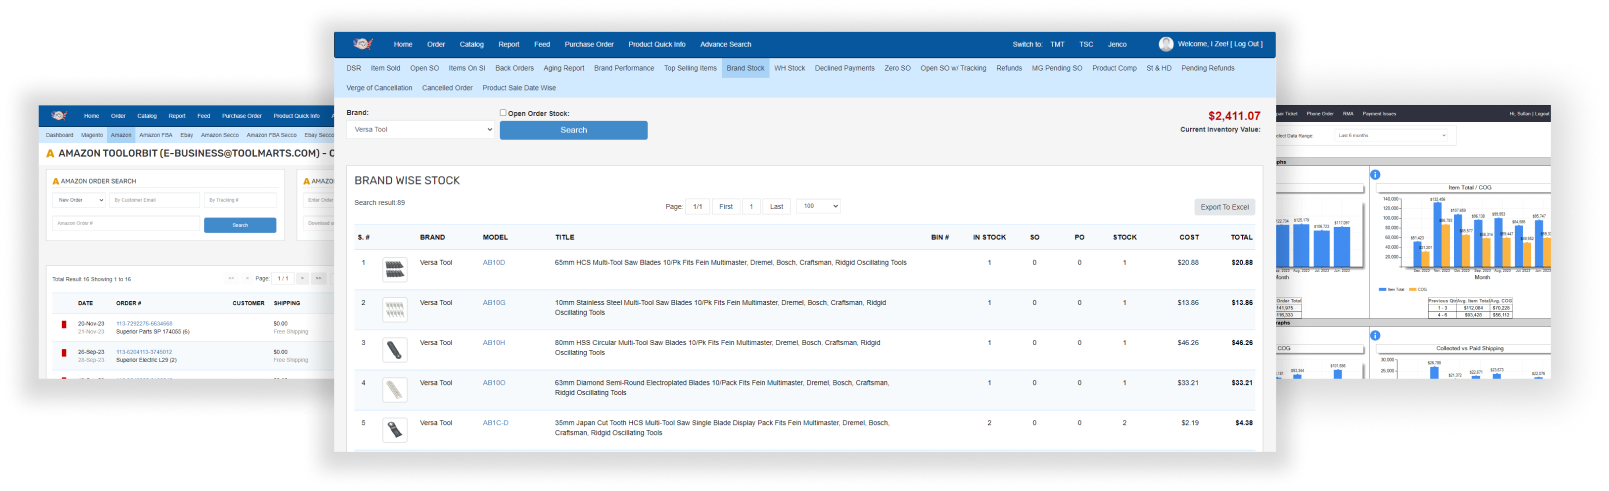This screenshot has width=1609, height=491.
Task: Open the AB10O product thumbnail image
Action: click(x=395, y=390)
